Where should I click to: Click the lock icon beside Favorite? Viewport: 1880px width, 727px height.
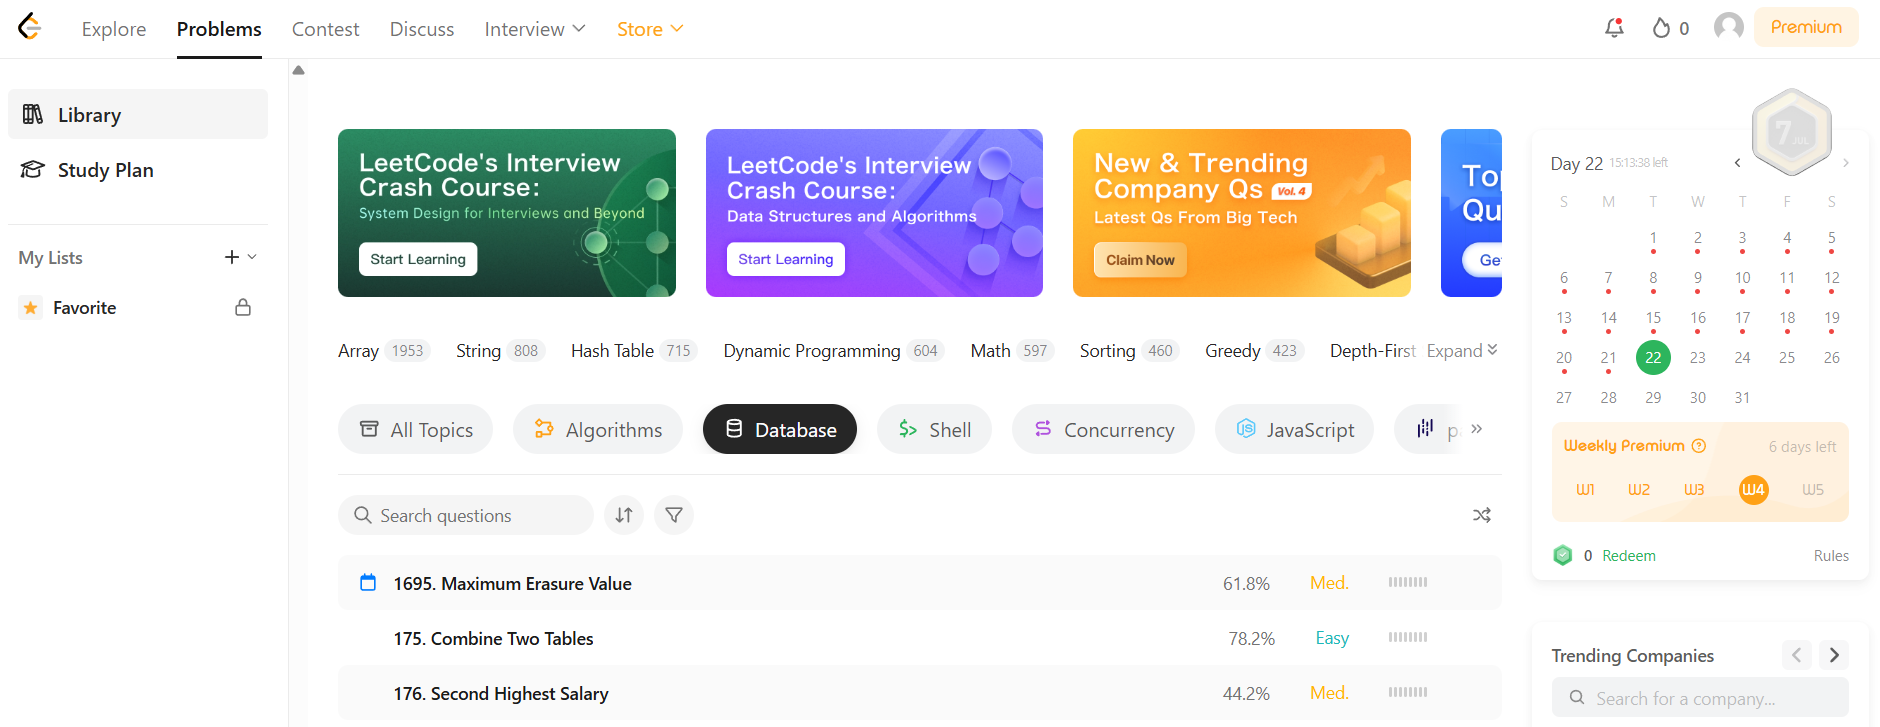coord(243,307)
